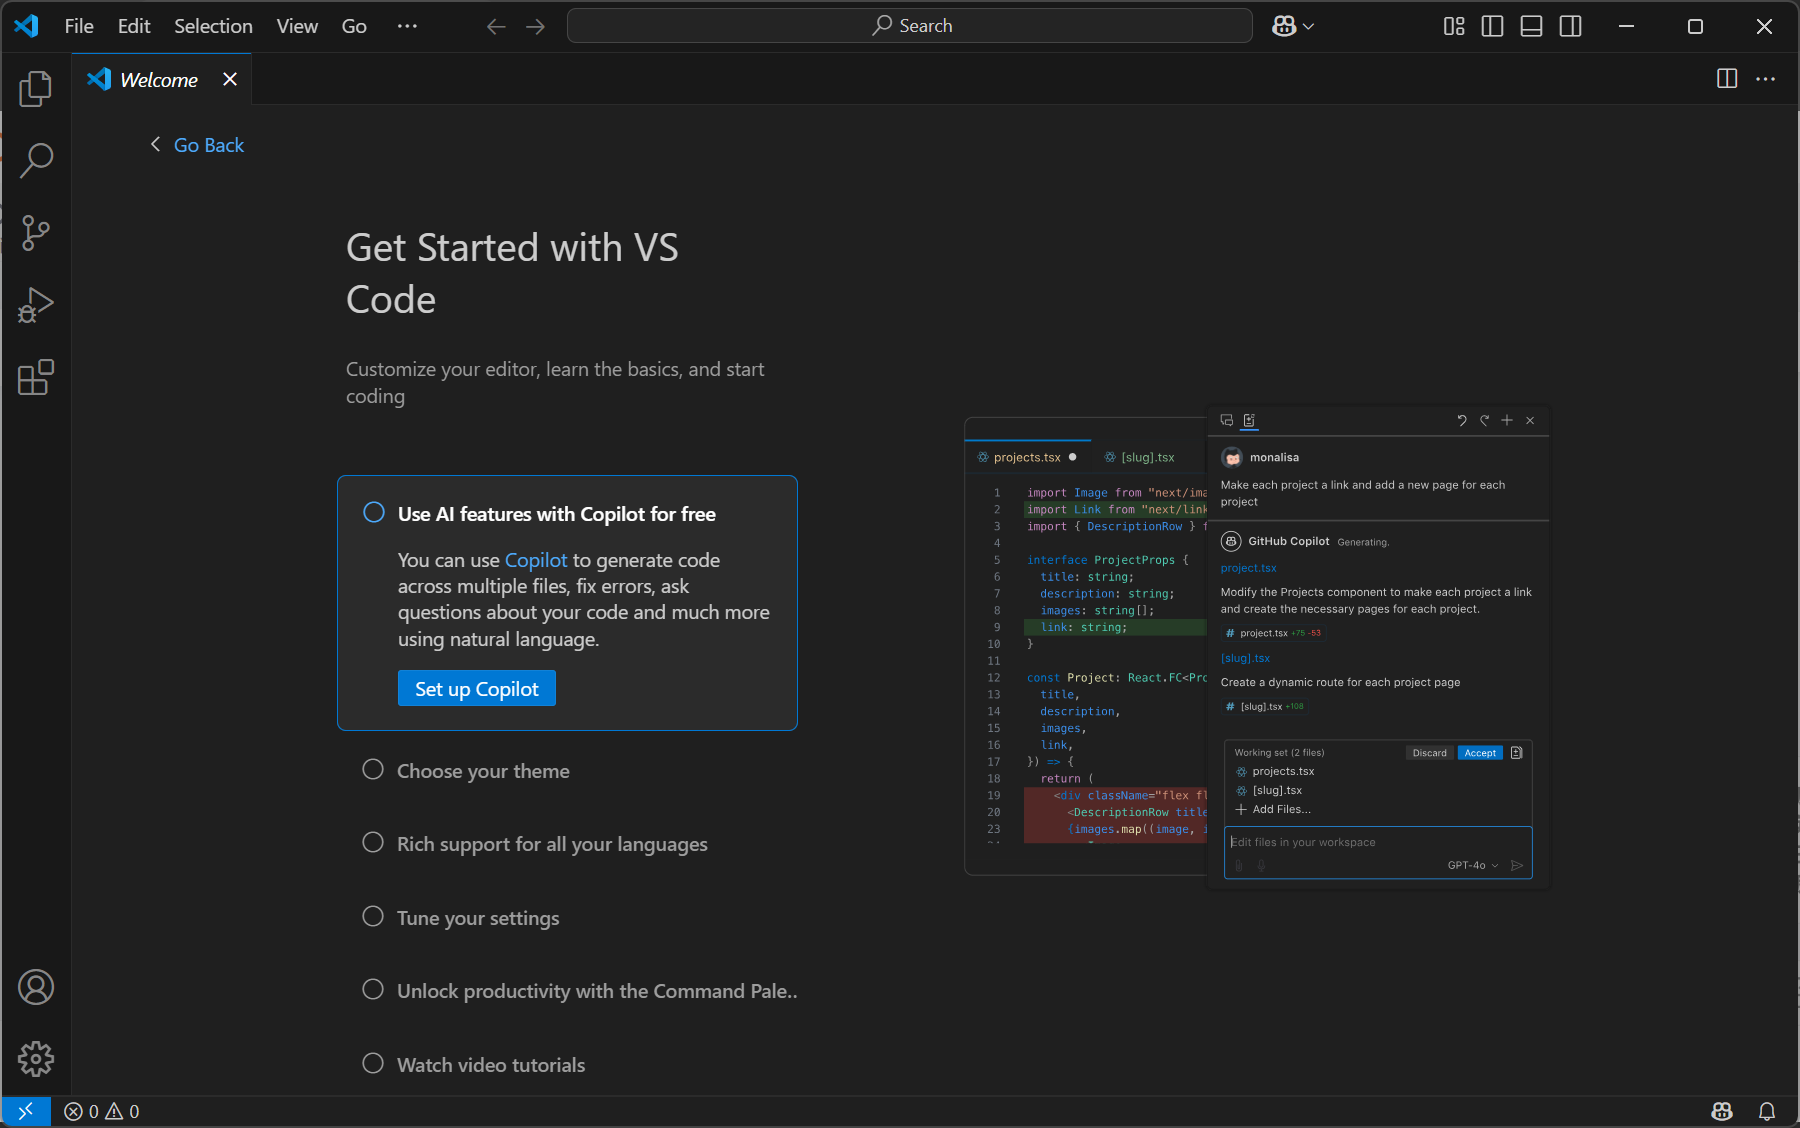Toggle Secondary Side Bar visibility

click(1571, 26)
